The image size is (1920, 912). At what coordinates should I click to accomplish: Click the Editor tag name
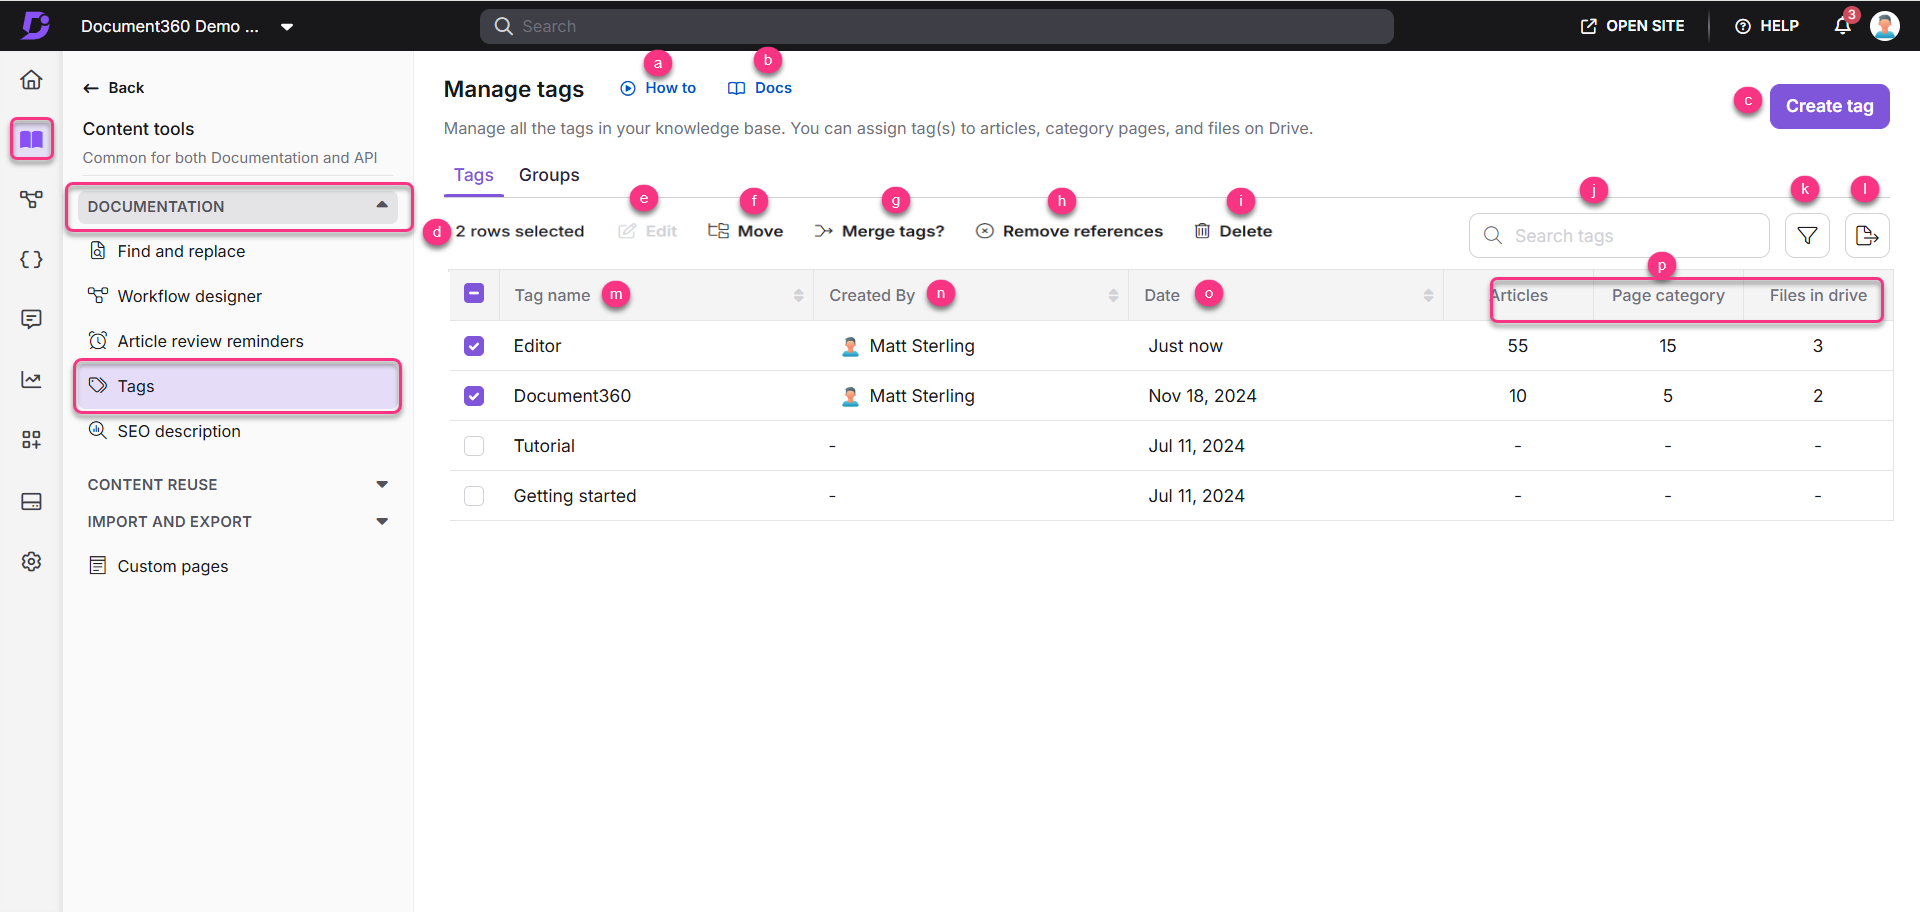537,346
